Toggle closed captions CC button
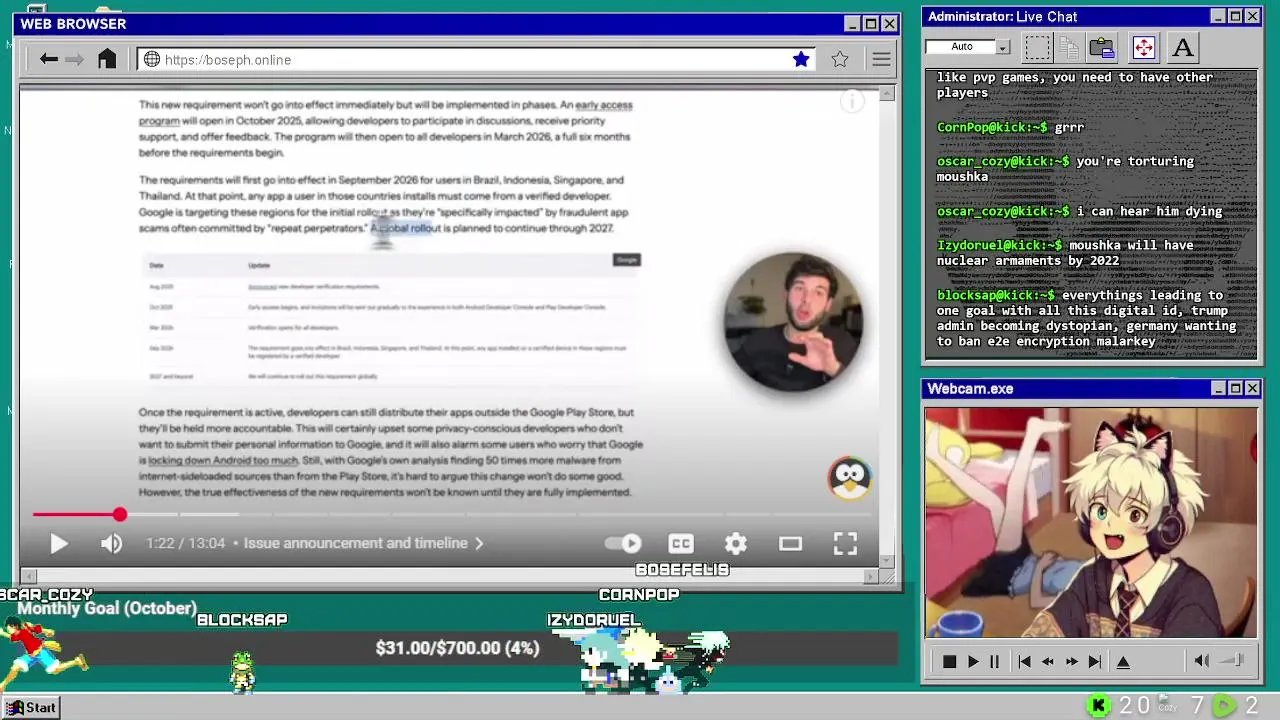 click(681, 543)
